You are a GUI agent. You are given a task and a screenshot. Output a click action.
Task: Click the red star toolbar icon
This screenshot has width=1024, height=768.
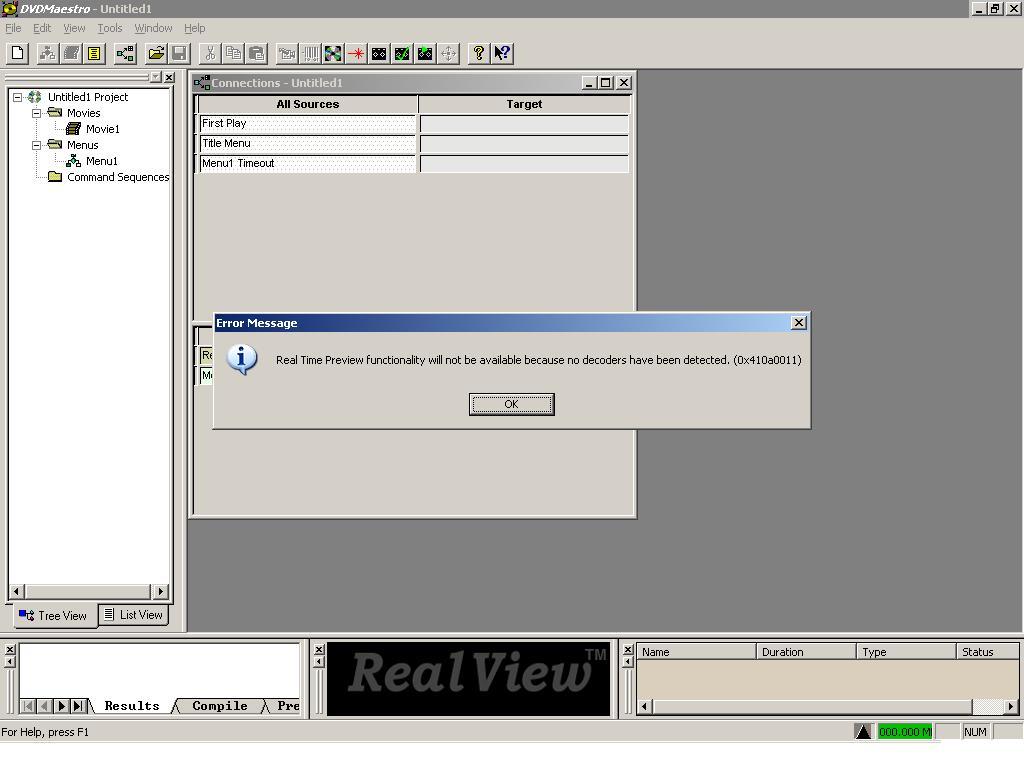(x=357, y=53)
